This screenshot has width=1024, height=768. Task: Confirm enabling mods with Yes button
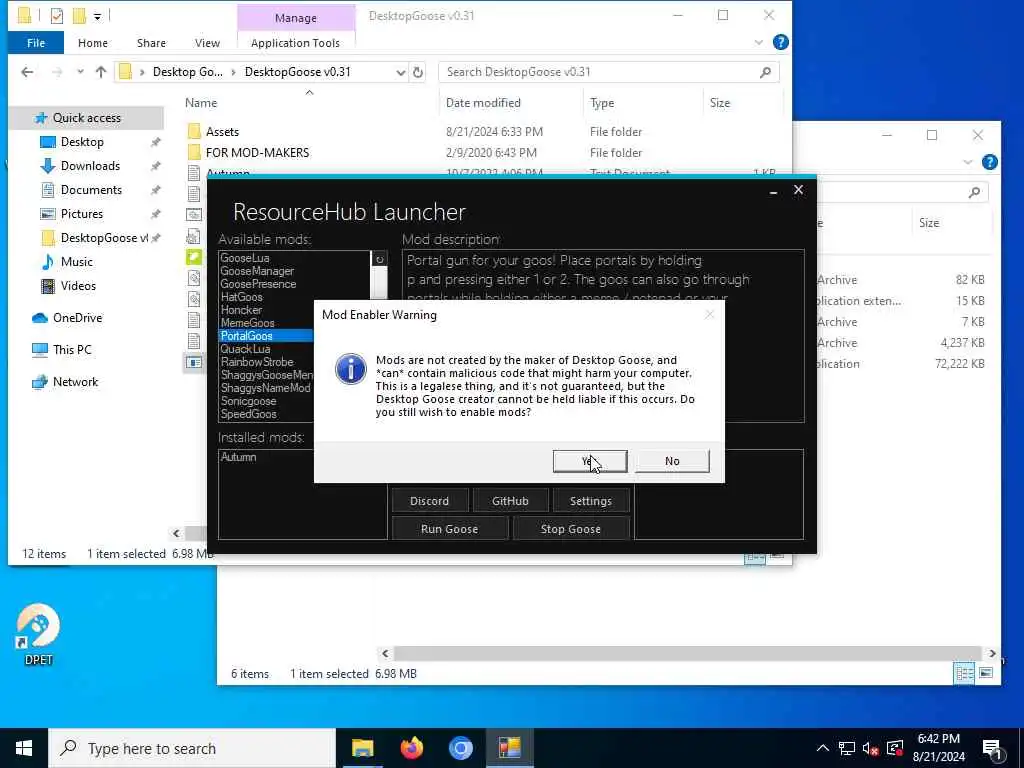point(590,461)
